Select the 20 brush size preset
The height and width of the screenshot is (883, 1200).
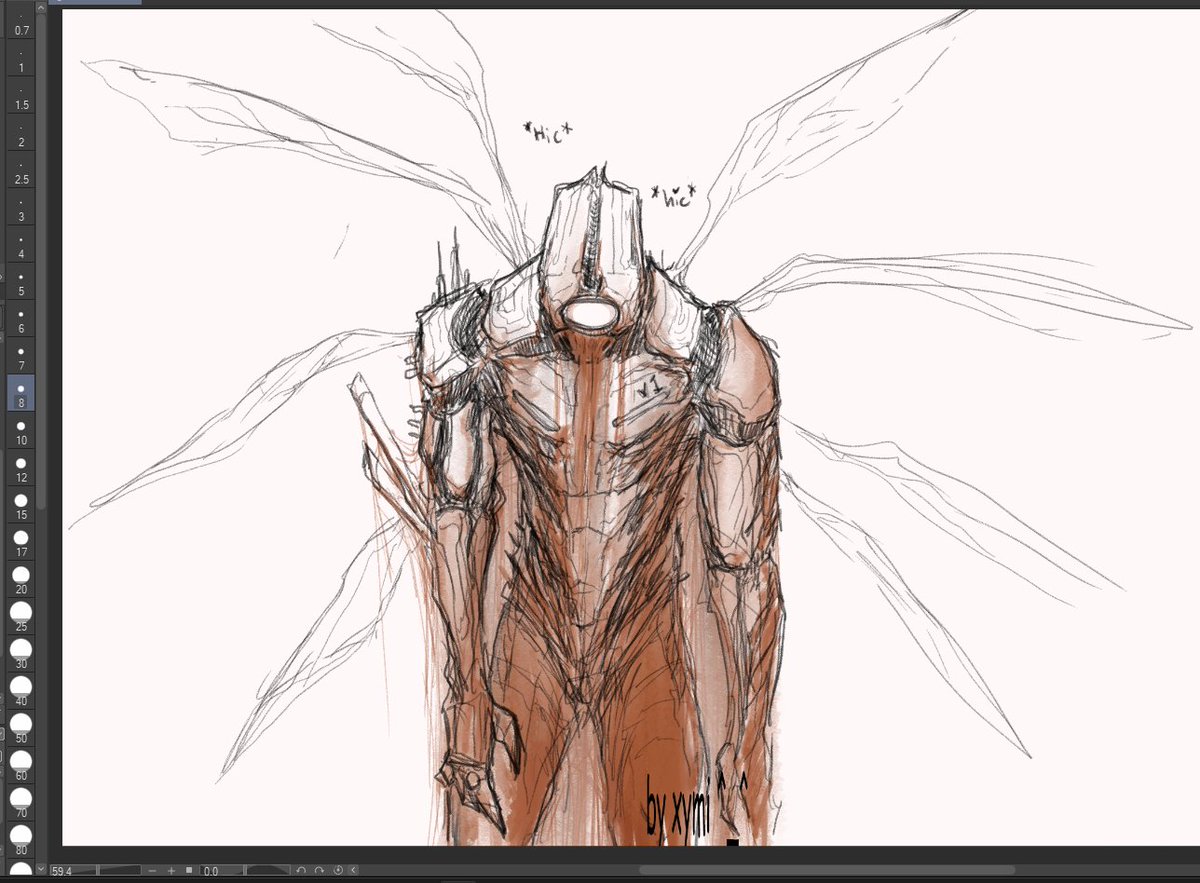click(x=21, y=578)
